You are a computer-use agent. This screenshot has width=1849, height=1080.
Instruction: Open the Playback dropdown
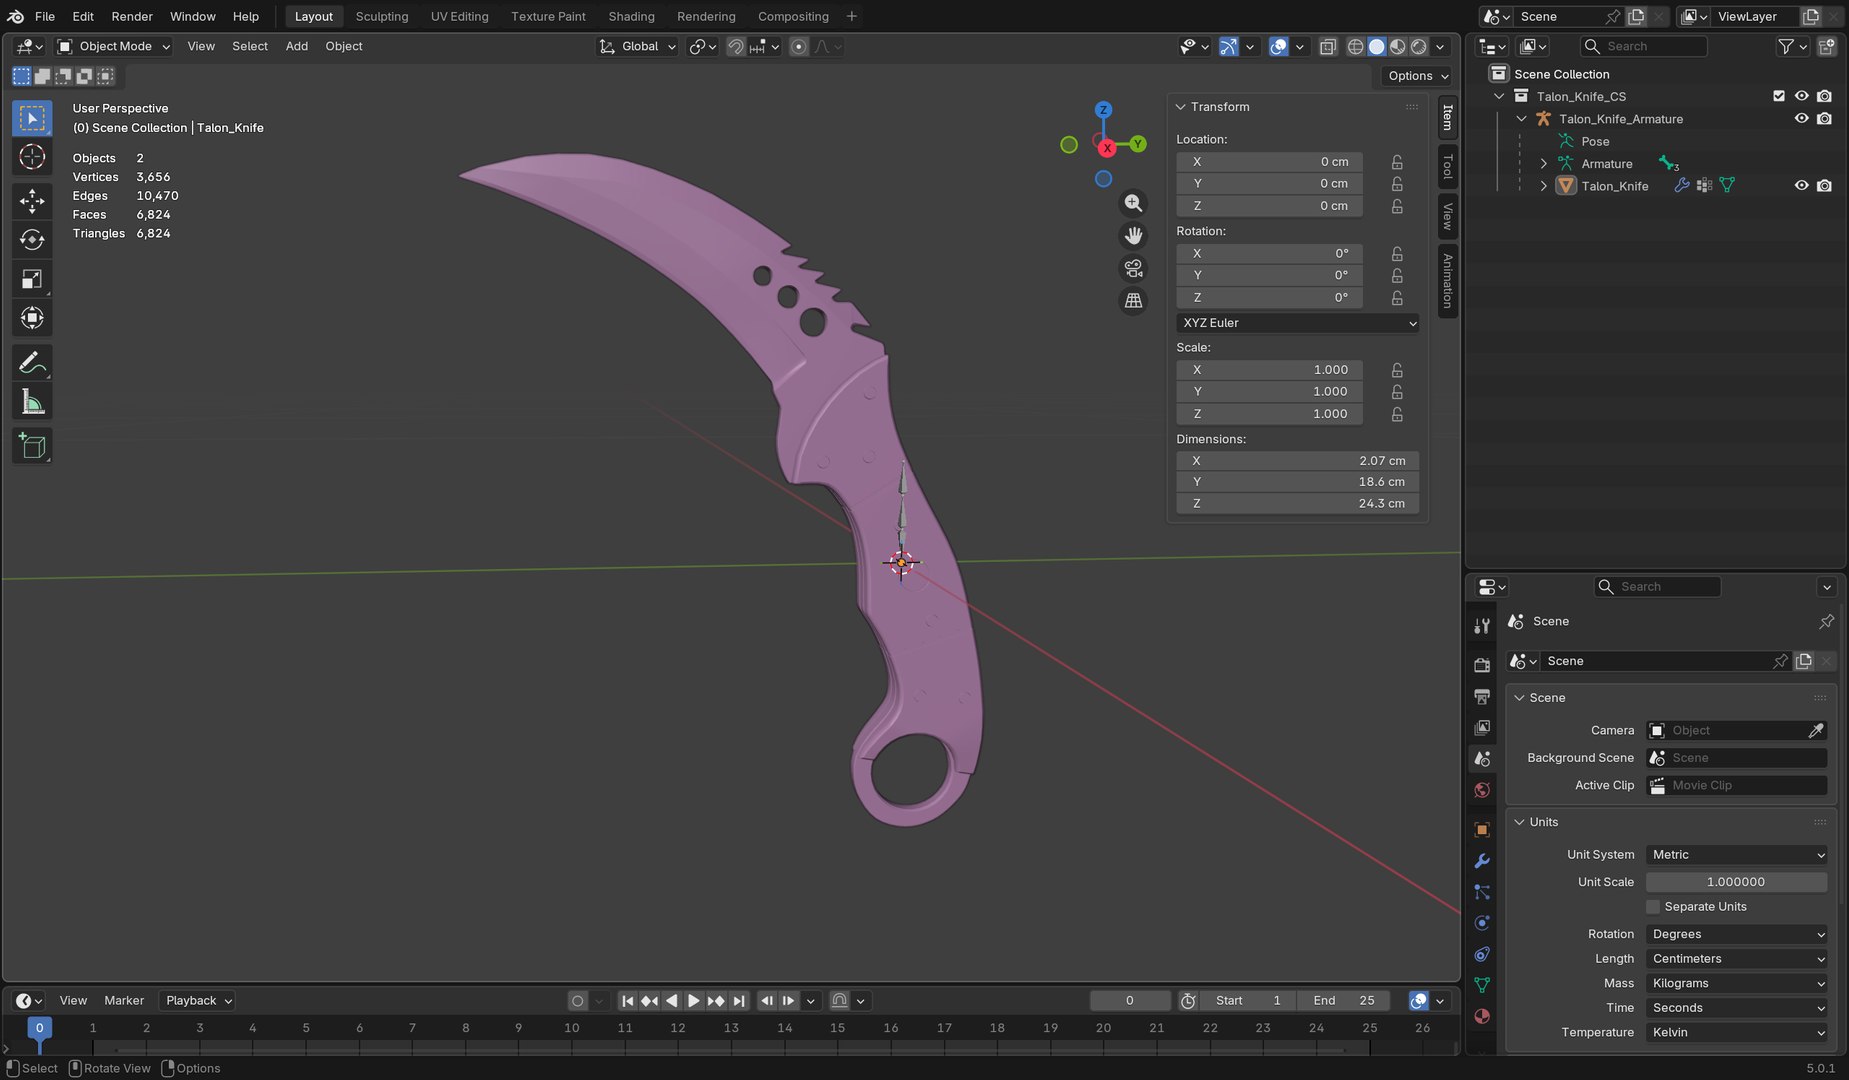197,1001
